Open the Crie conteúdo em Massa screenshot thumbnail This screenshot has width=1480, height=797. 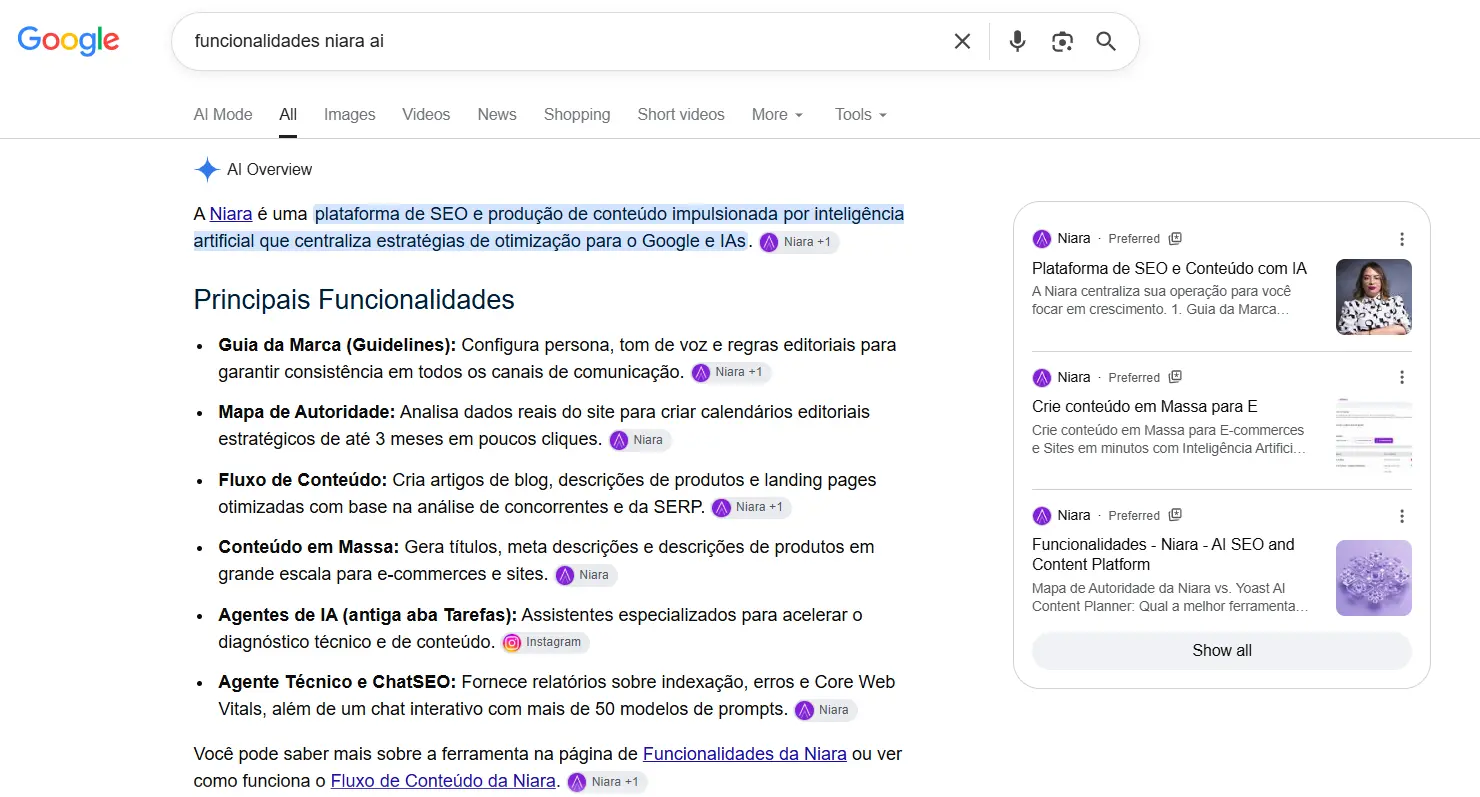pyautogui.click(x=1374, y=435)
